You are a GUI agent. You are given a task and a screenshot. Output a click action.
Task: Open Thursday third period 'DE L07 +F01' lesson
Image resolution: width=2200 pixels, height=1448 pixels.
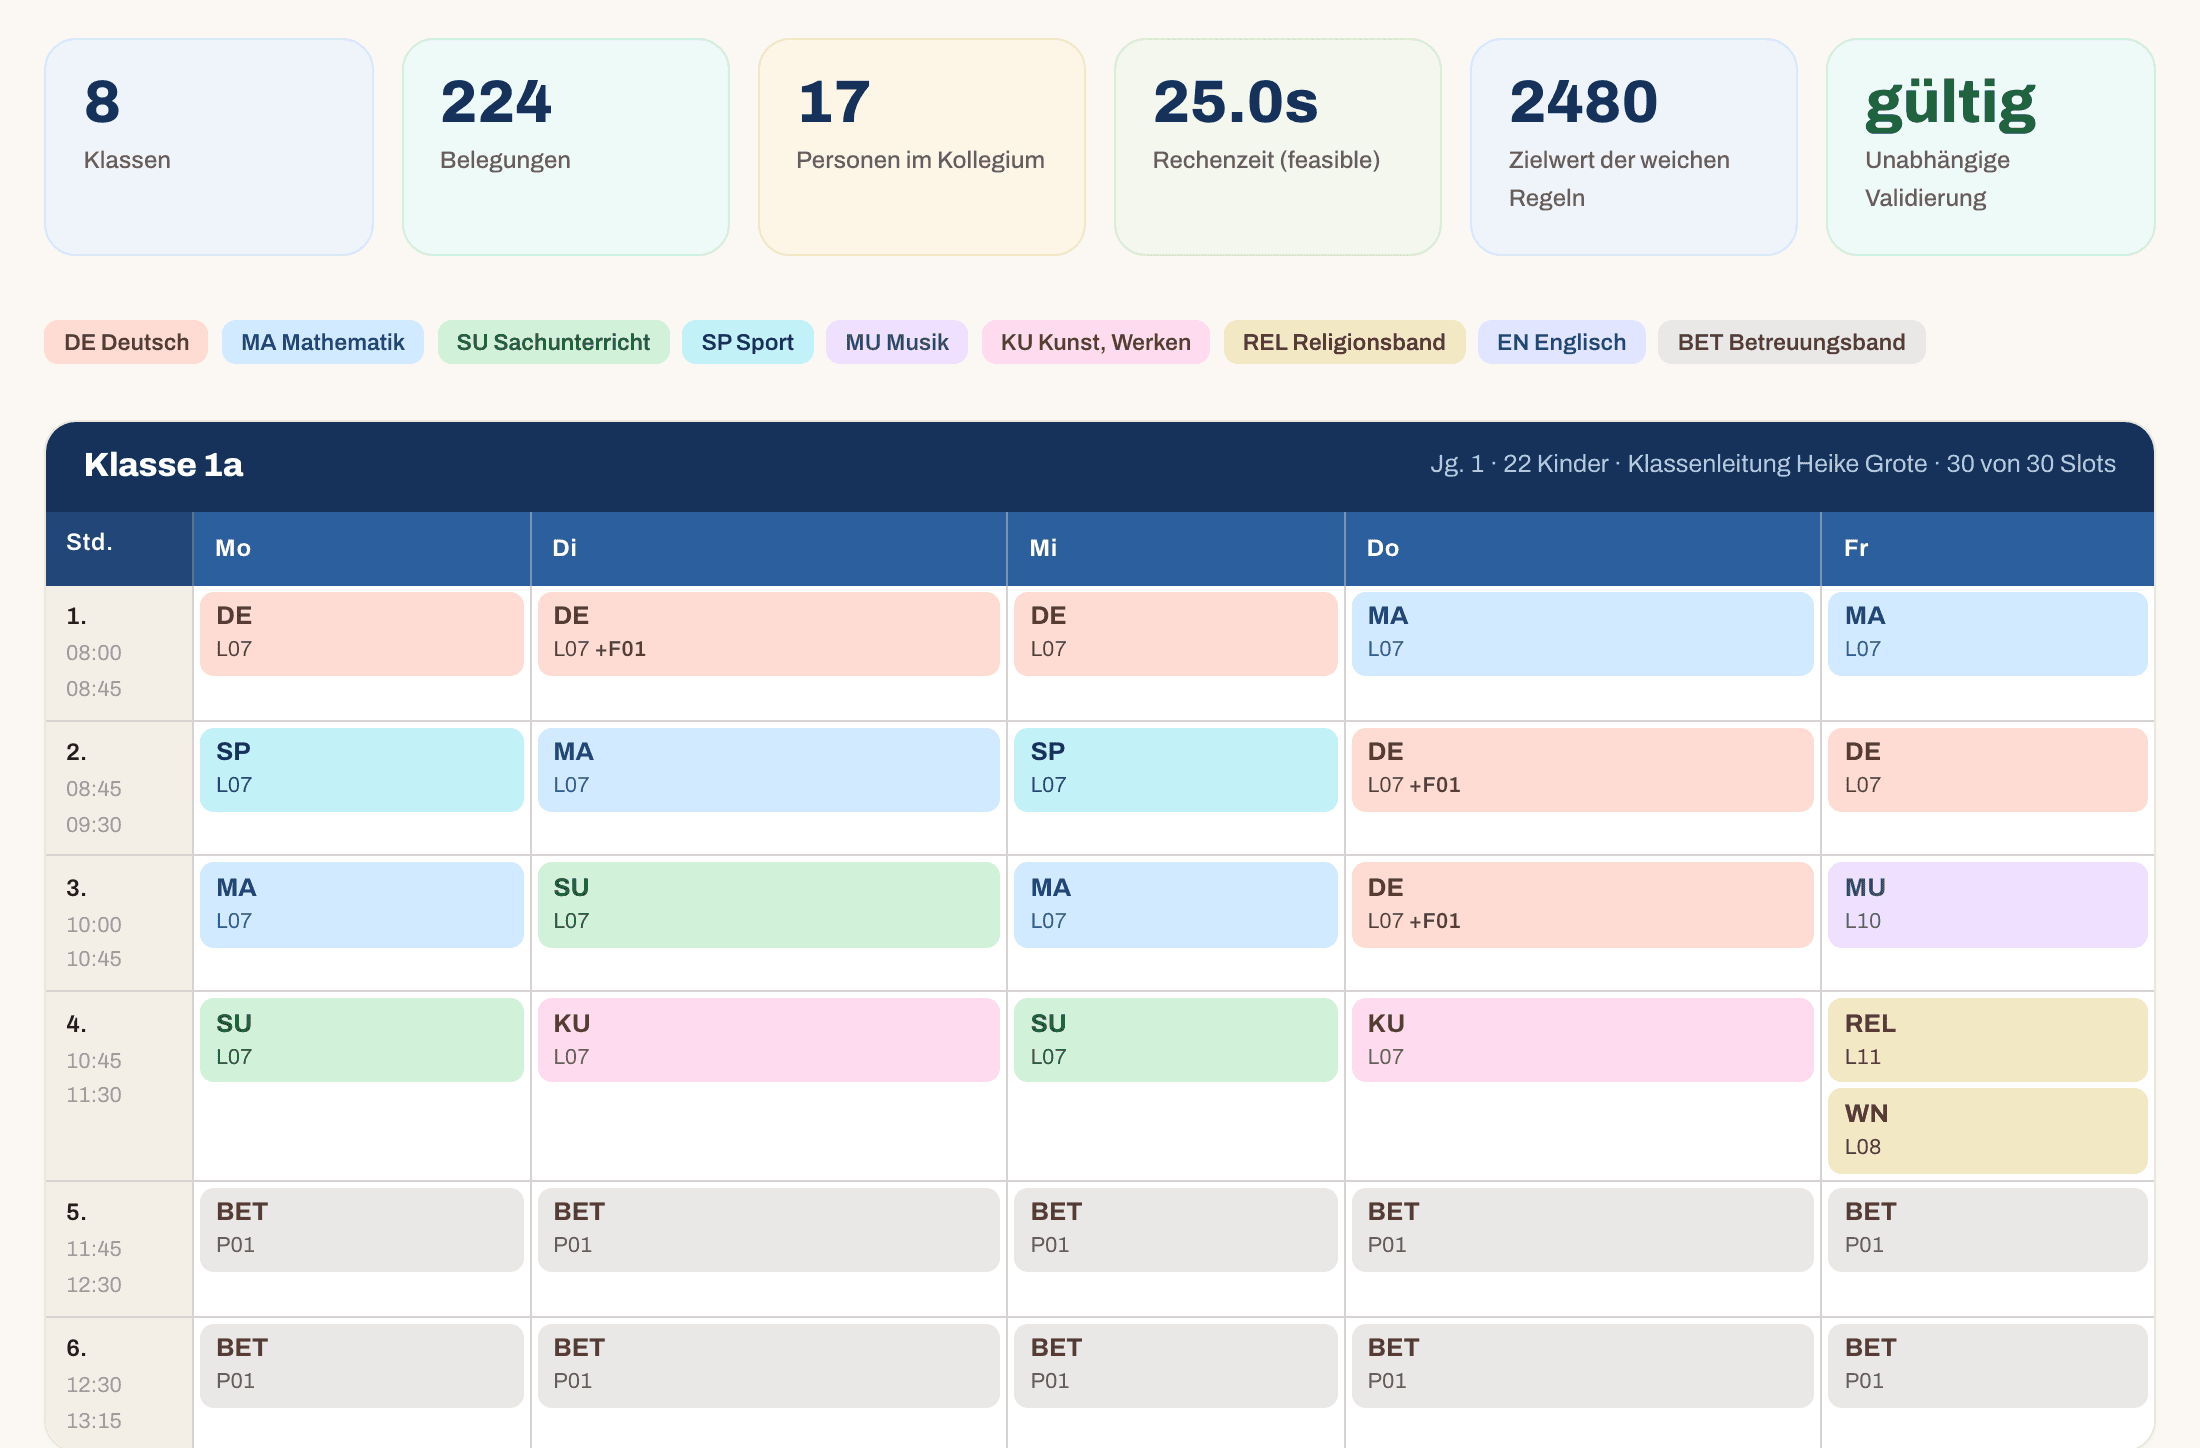(1583, 905)
